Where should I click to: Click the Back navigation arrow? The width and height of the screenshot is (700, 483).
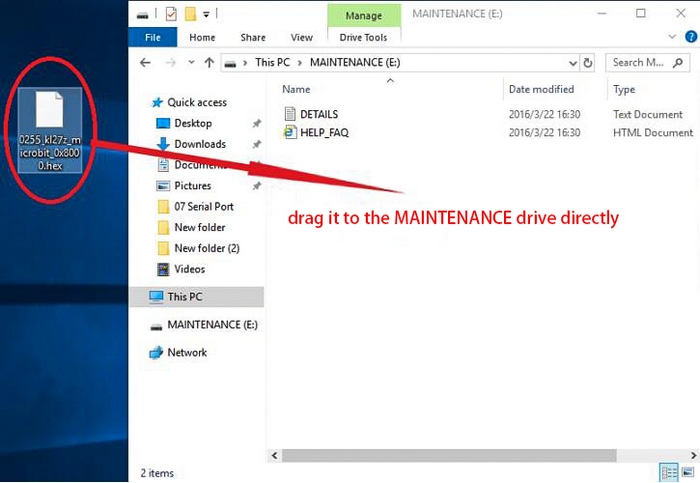145,63
